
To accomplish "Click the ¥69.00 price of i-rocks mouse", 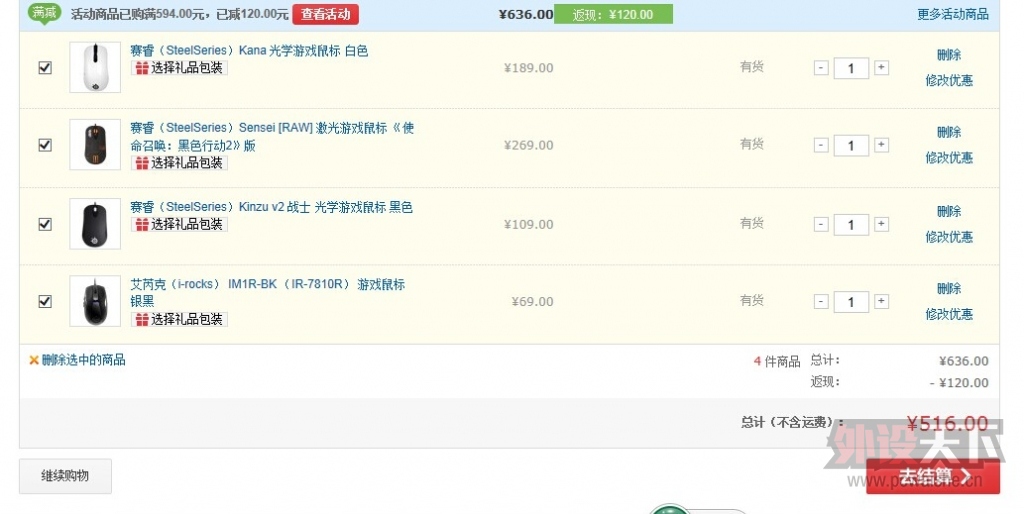I will pyautogui.click(x=532, y=302).
